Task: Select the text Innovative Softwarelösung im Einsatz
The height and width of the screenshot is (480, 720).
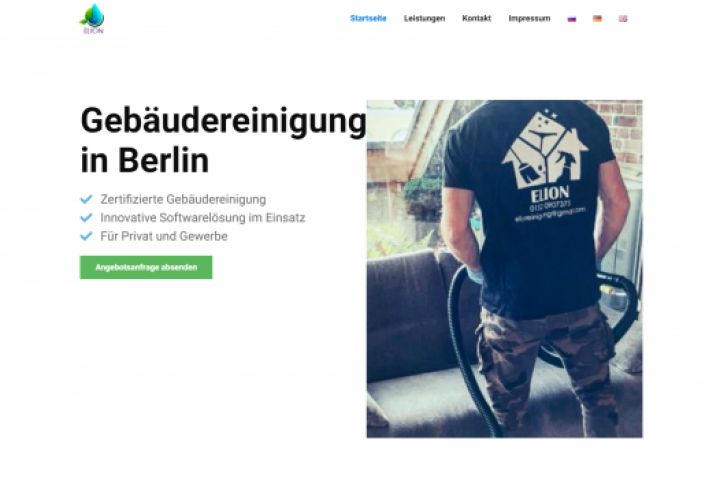Action: [x=203, y=218]
